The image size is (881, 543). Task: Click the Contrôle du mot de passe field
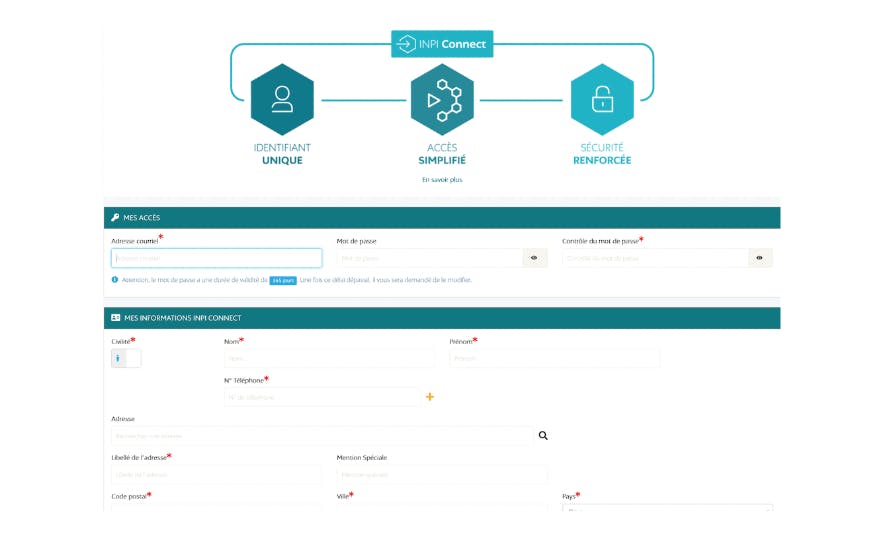[x=655, y=258]
